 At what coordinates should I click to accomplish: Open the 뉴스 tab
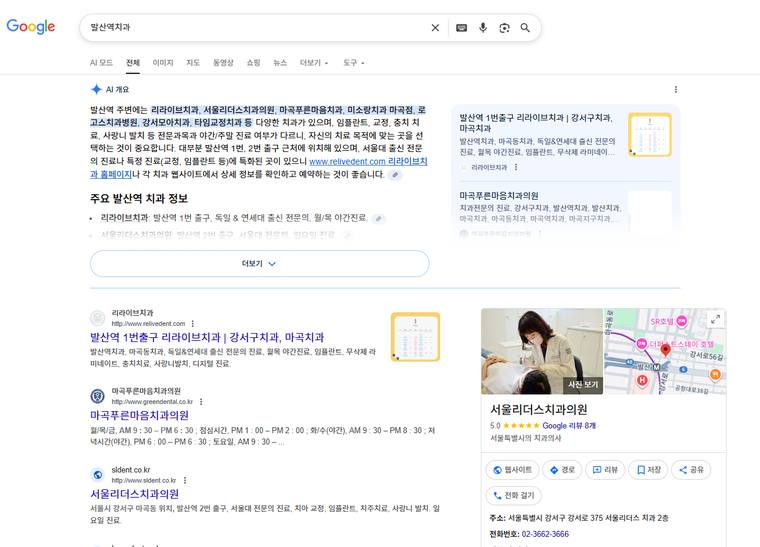(x=280, y=63)
